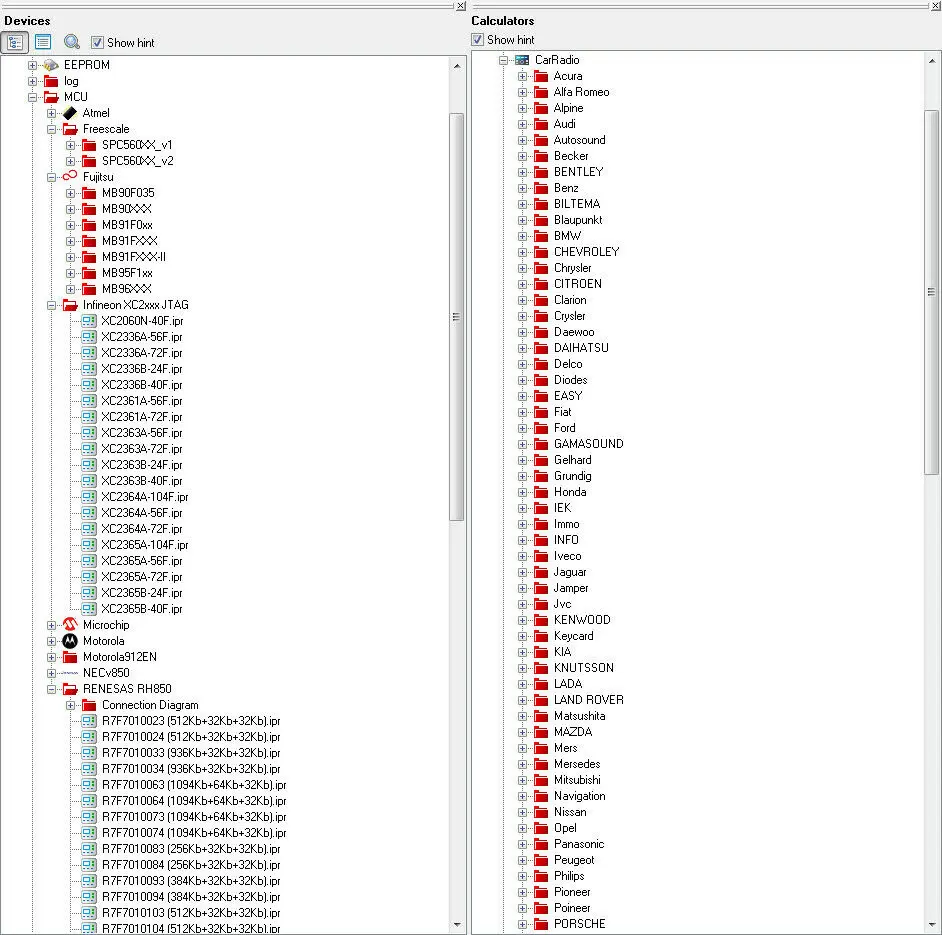This screenshot has width=942, height=935.
Task: Expand the SPC560XX_v2 folder
Action: click(x=70, y=161)
